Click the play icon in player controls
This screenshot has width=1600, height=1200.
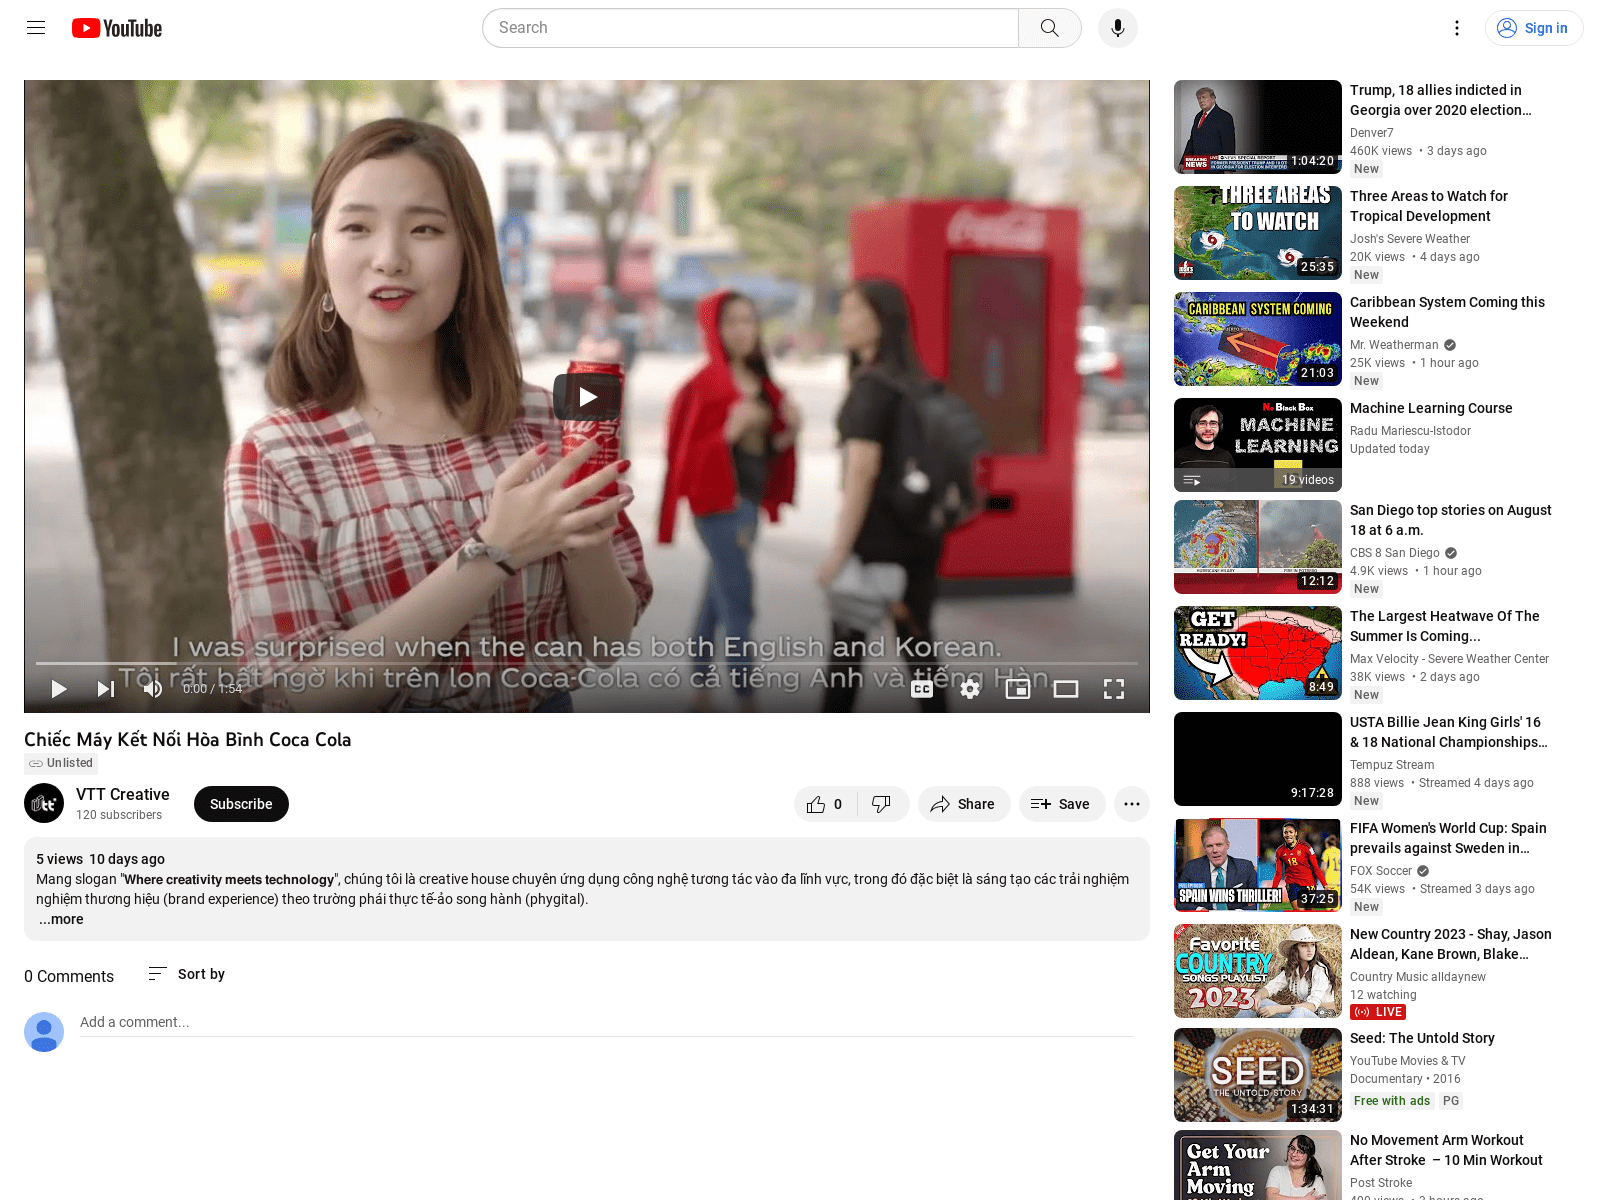point(59,688)
